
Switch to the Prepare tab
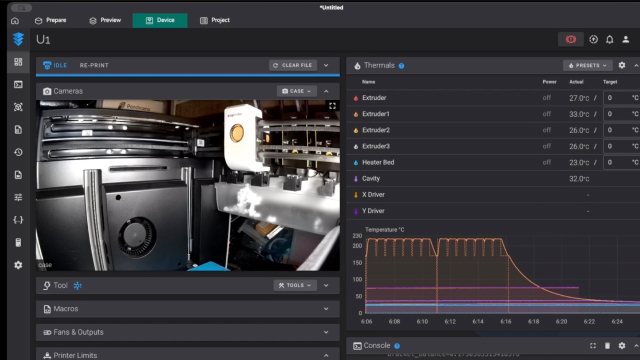click(51, 20)
